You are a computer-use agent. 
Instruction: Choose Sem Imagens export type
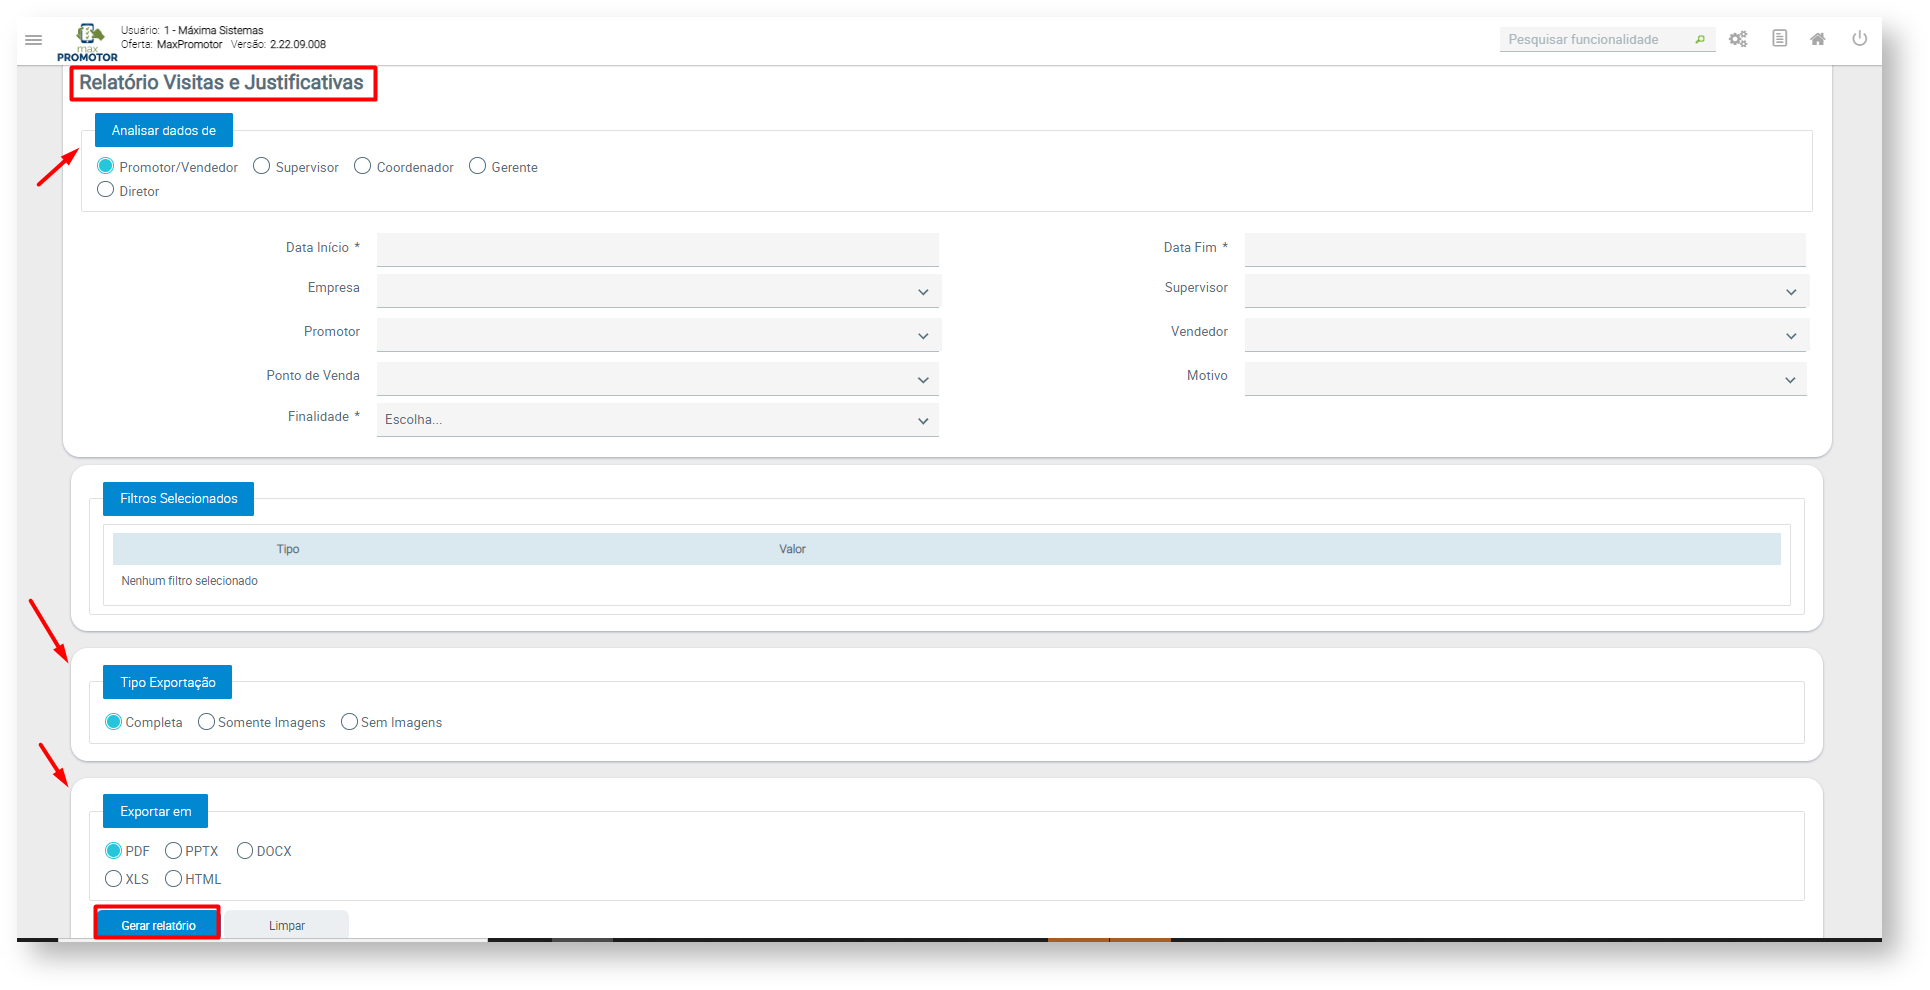click(350, 722)
